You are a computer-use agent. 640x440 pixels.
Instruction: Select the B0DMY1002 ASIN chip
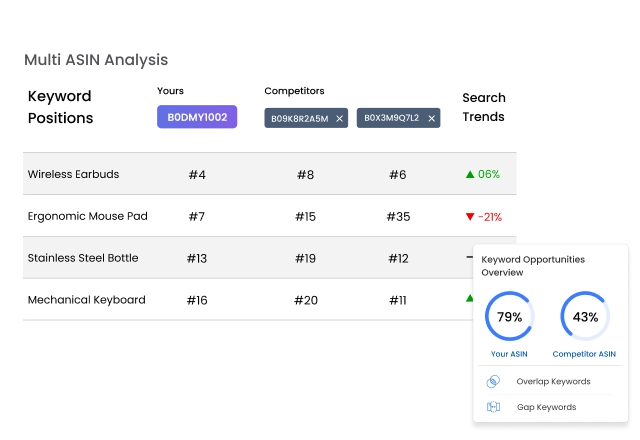click(x=197, y=117)
